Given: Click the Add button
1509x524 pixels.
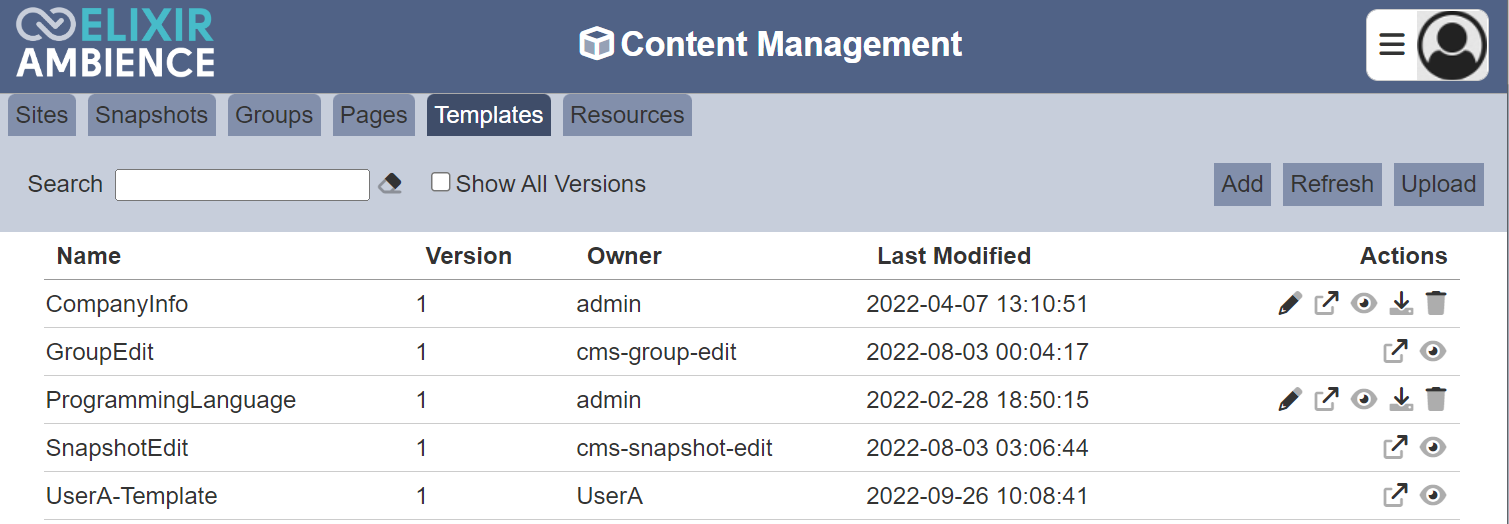Looking at the screenshot, I should (x=1242, y=184).
